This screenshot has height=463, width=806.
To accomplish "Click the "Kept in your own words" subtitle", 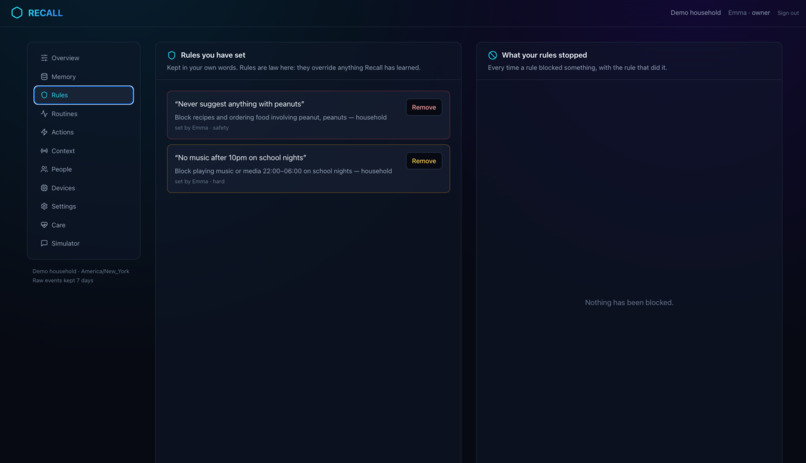I will [294, 67].
